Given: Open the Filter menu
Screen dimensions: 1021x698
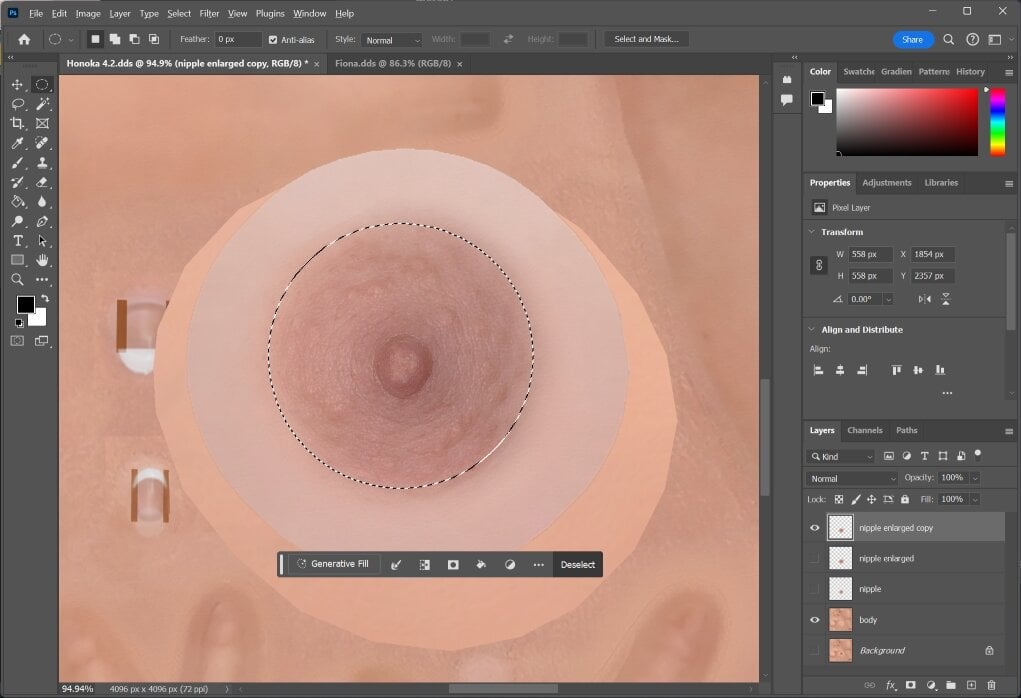Looking at the screenshot, I should tap(209, 13).
